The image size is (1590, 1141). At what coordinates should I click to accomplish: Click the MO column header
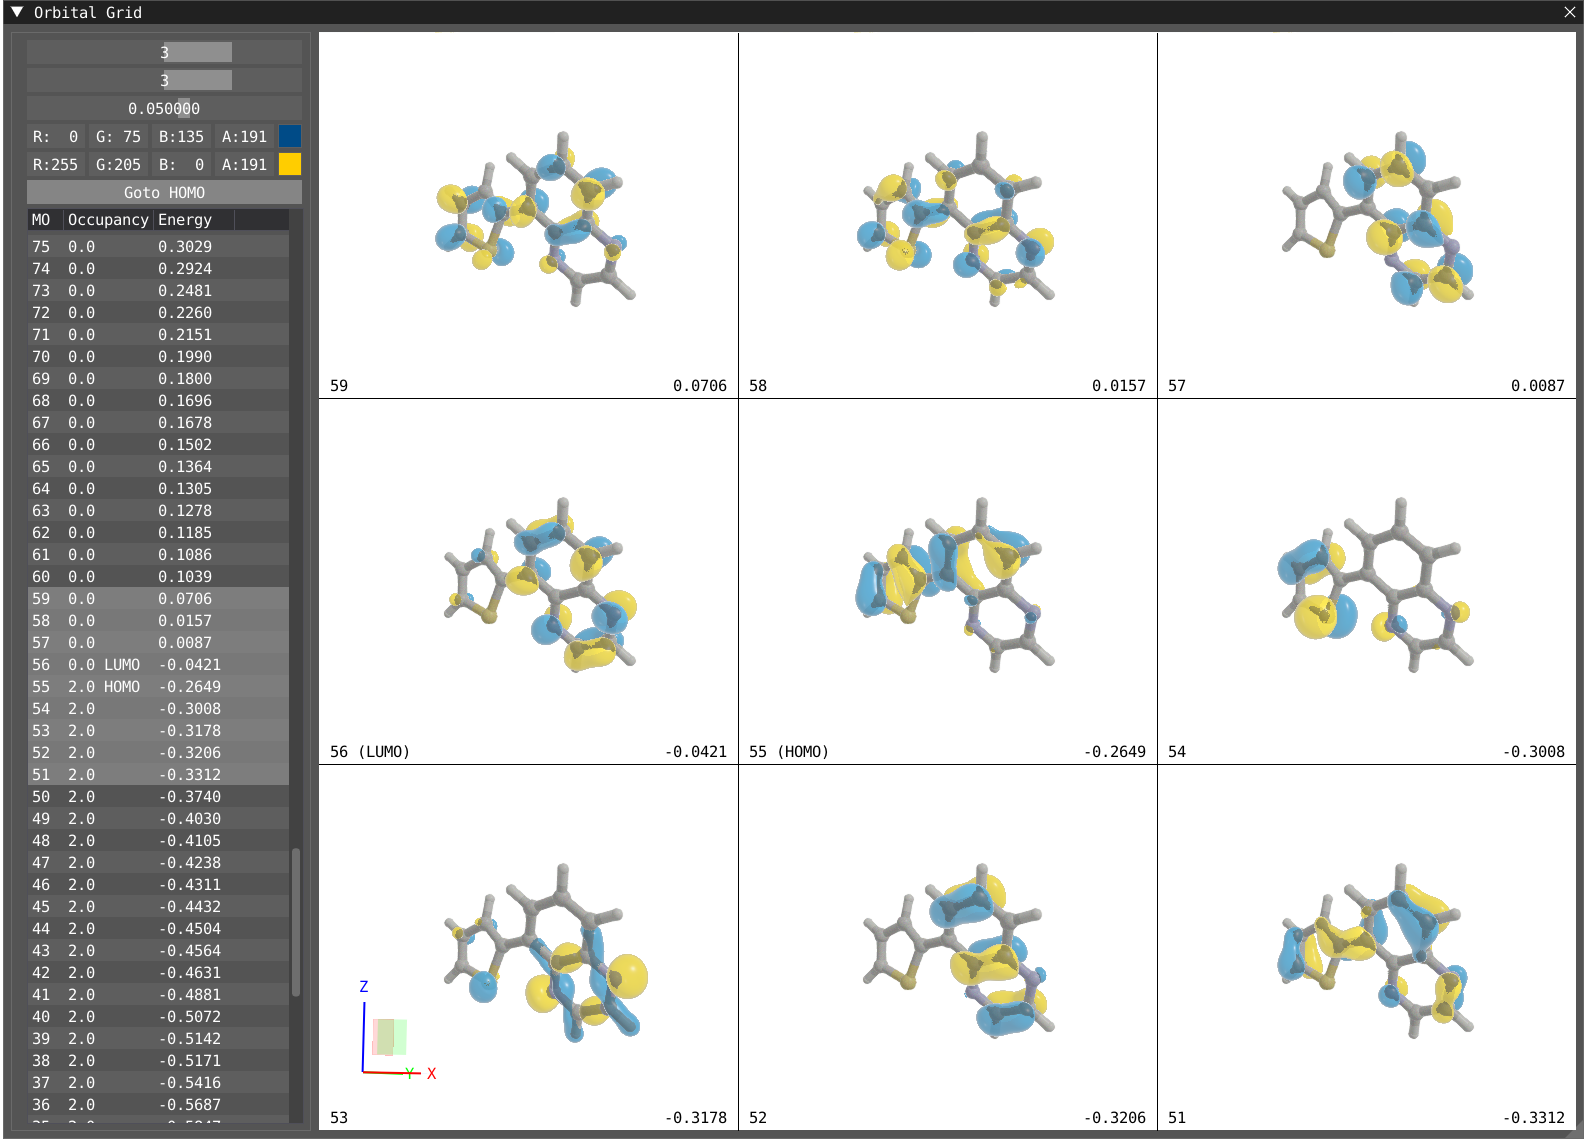pos(42,220)
